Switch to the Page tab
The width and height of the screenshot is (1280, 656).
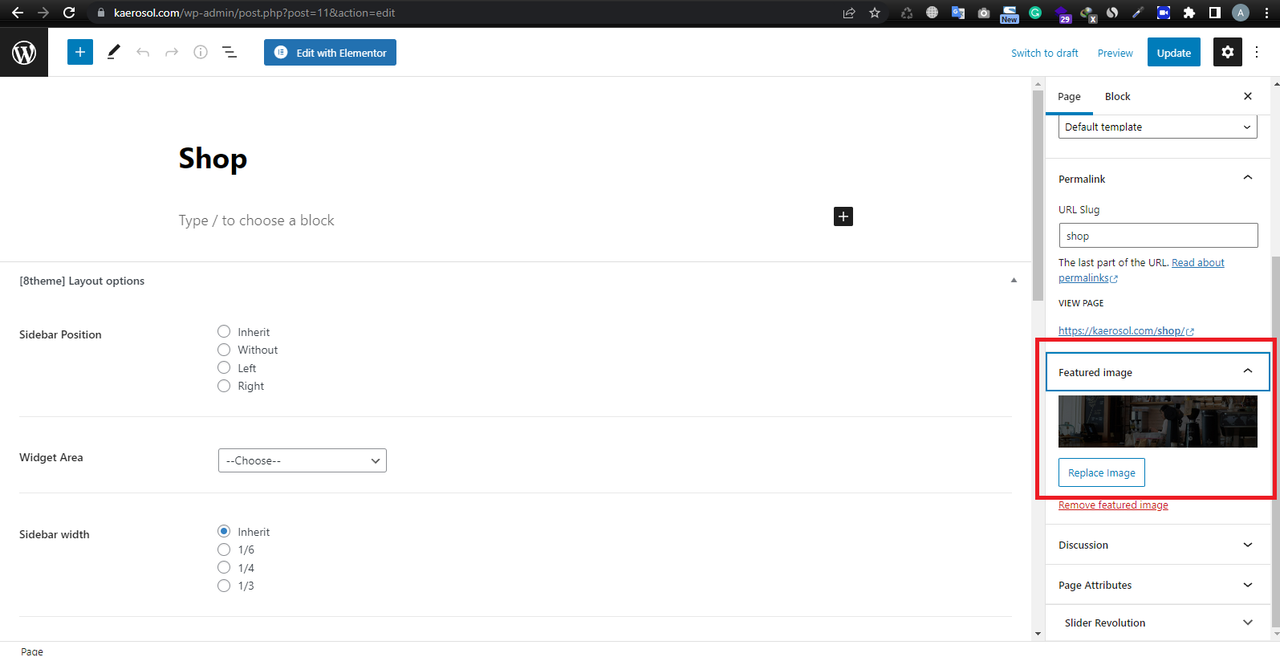1069,96
